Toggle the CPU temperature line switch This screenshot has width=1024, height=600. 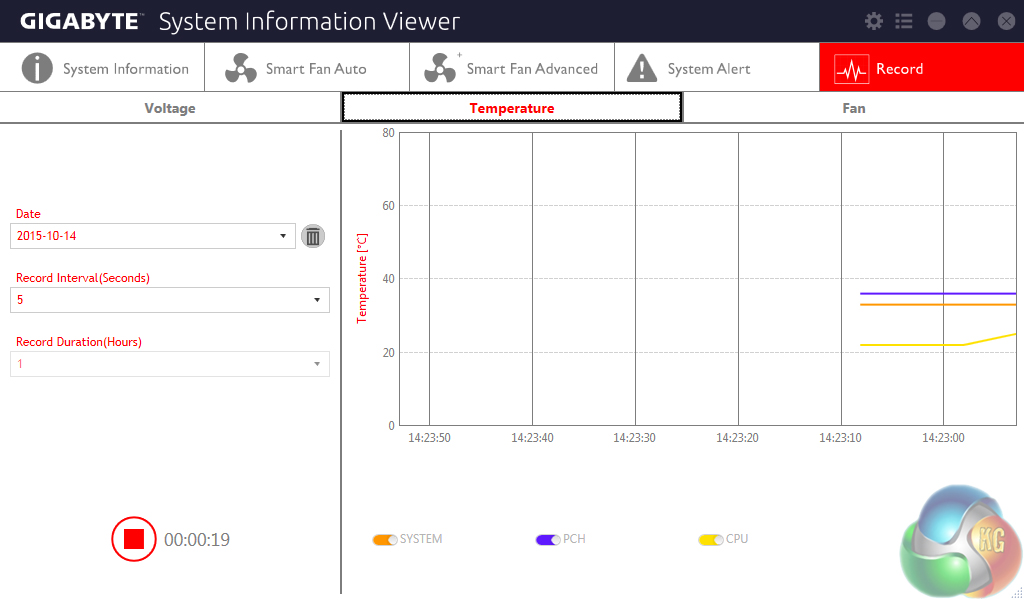pos(711,540)
